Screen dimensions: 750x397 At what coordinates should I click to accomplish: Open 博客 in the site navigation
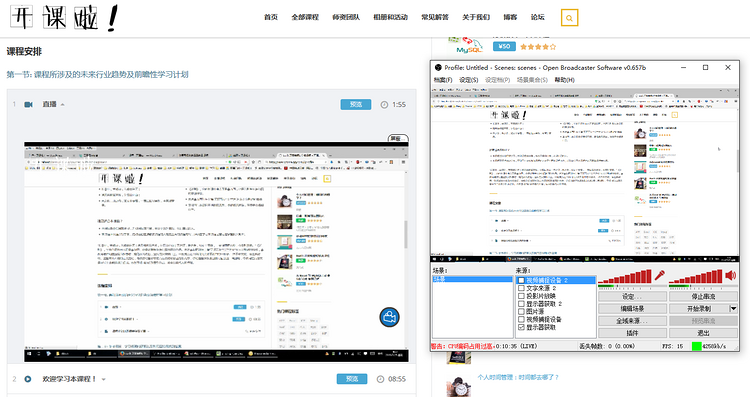[x=510, y=17]
